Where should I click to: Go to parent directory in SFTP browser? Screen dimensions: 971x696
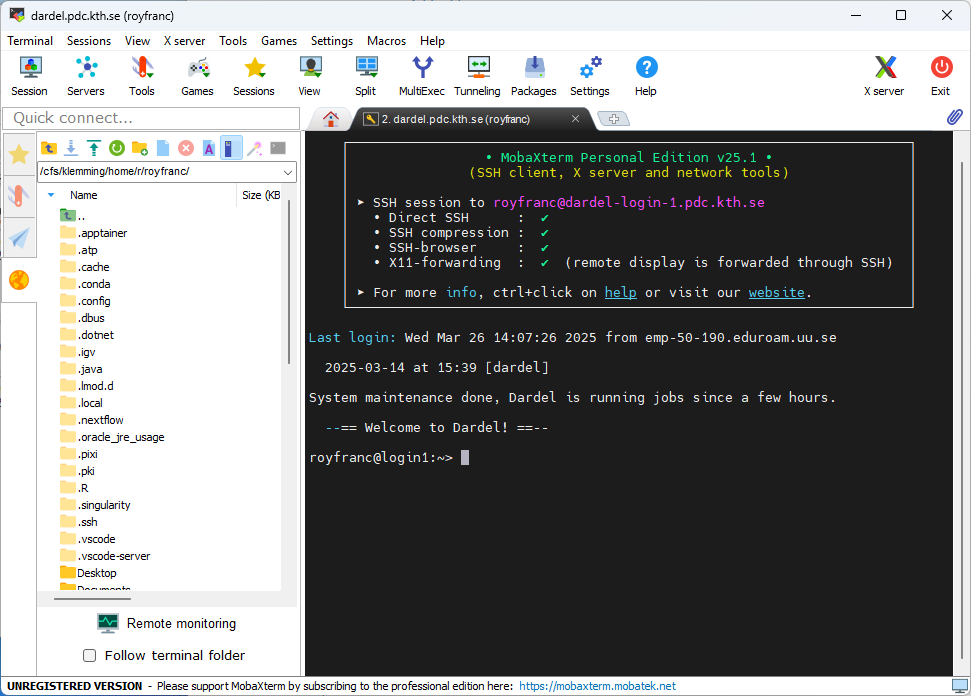(48, 148)
